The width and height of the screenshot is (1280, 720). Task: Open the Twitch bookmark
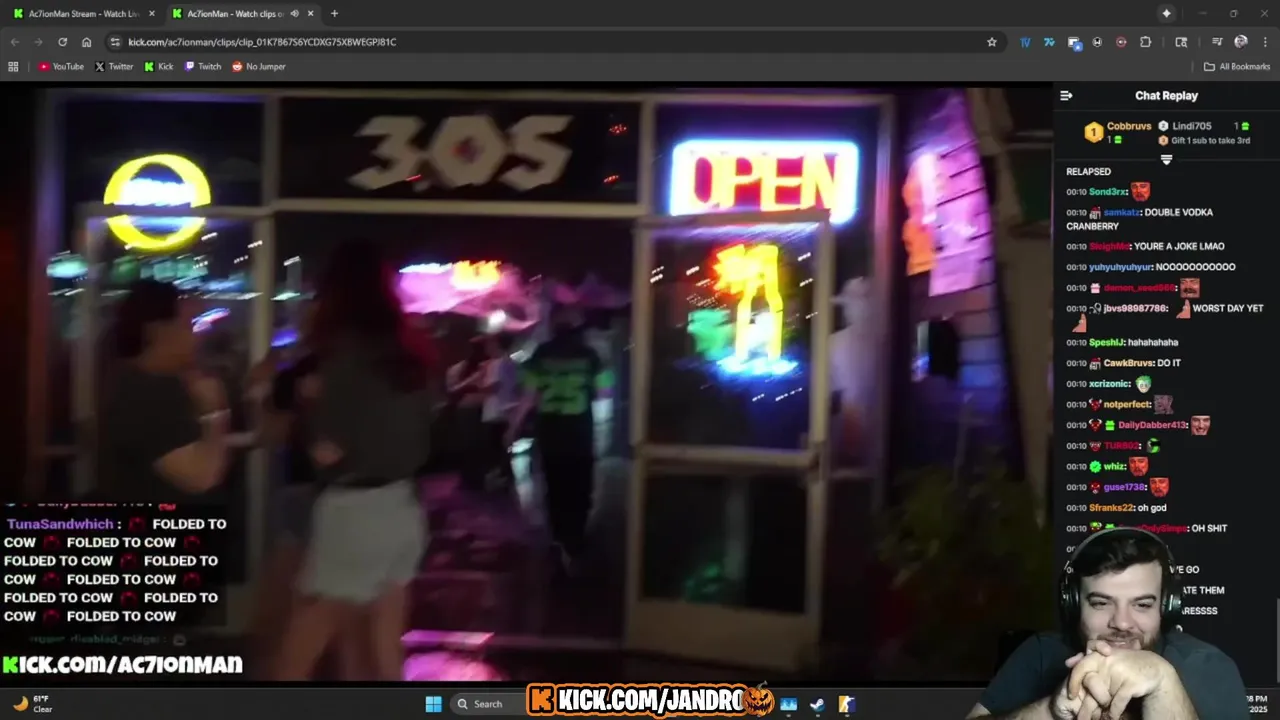click(x=203, y=67)
